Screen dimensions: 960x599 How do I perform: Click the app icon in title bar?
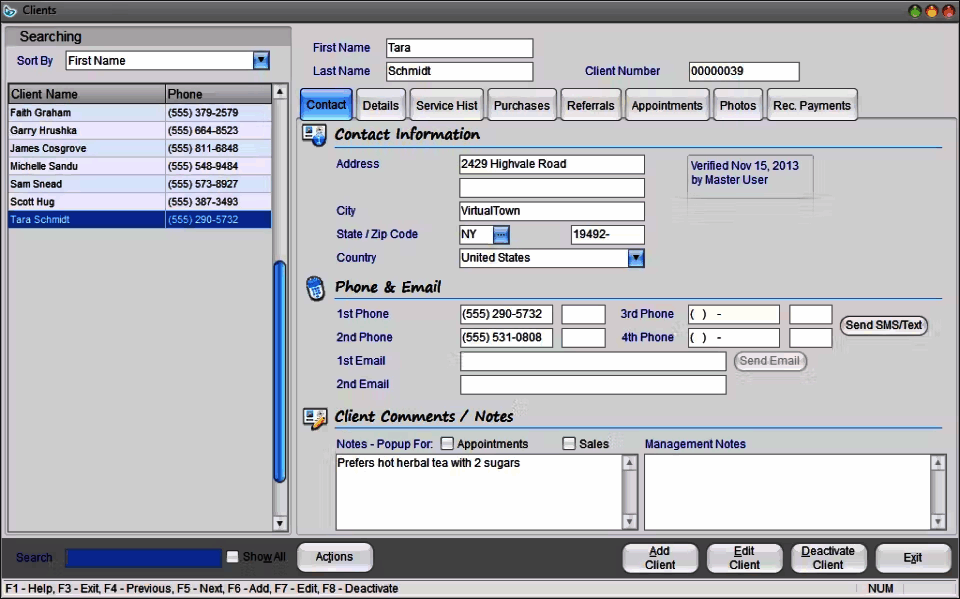coord(10,11)
